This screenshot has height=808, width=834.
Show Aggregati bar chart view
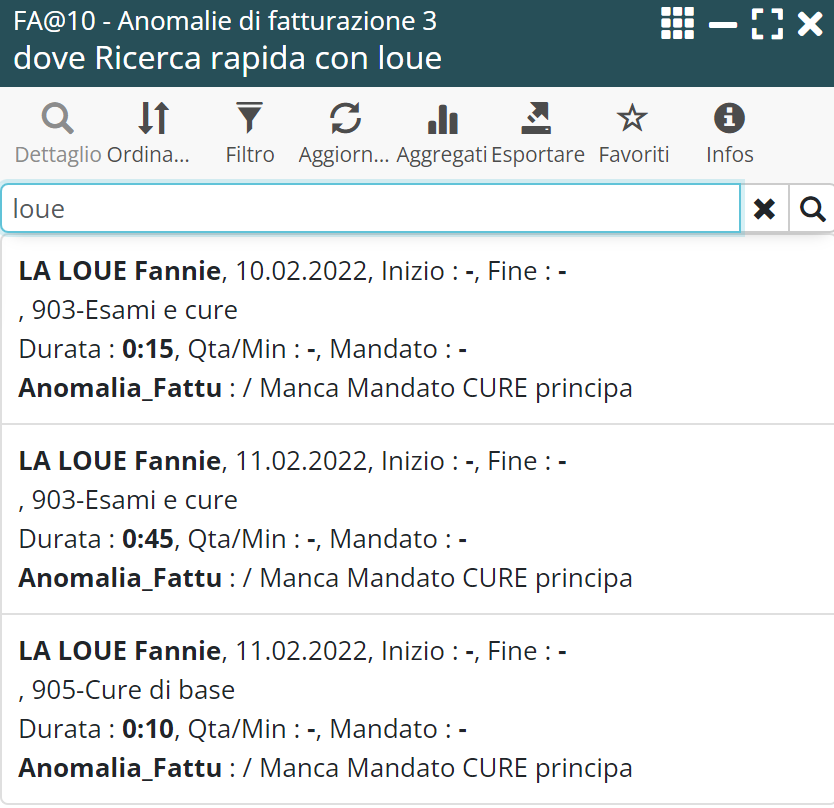click(x=441, y=120)
